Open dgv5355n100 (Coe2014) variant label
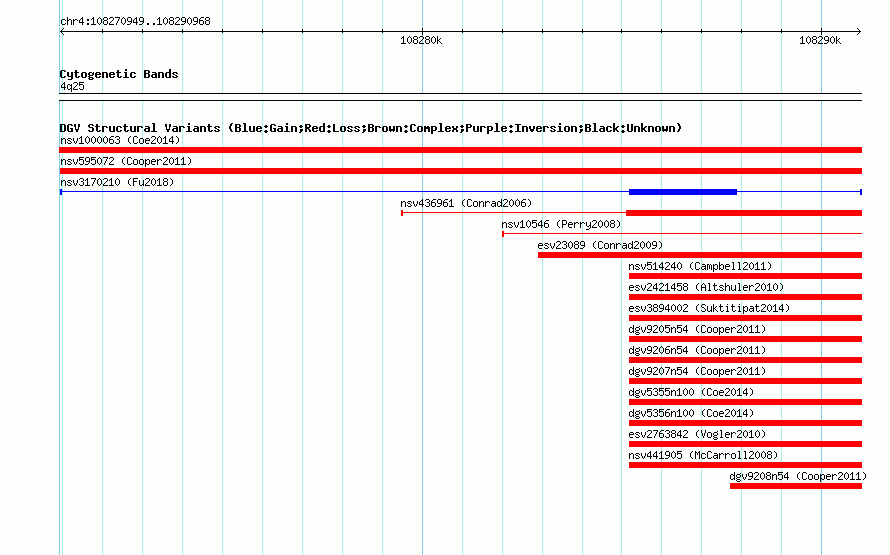Viewport: 890px width, 555px height. (x=691, y=392)
